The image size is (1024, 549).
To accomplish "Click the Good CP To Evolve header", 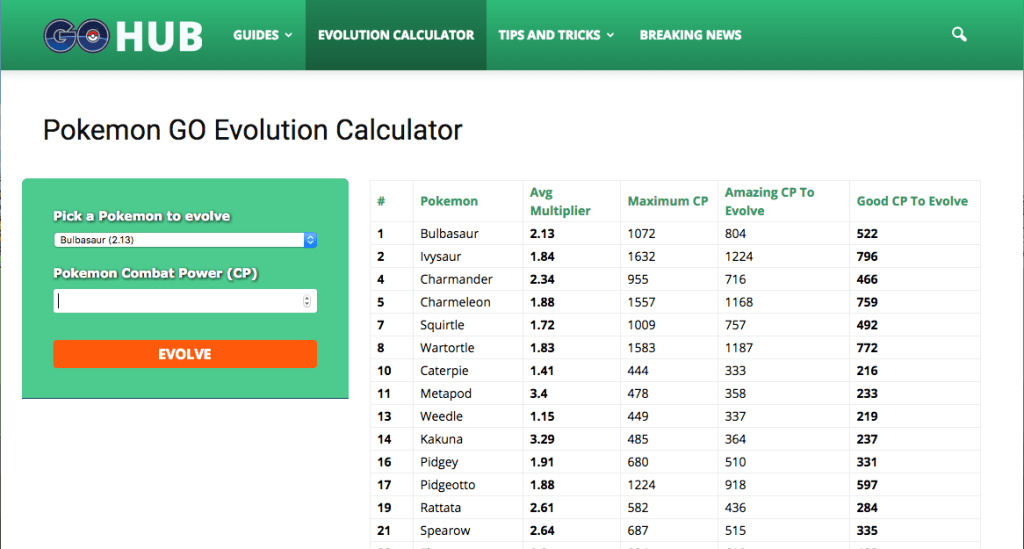I will 912,201.
